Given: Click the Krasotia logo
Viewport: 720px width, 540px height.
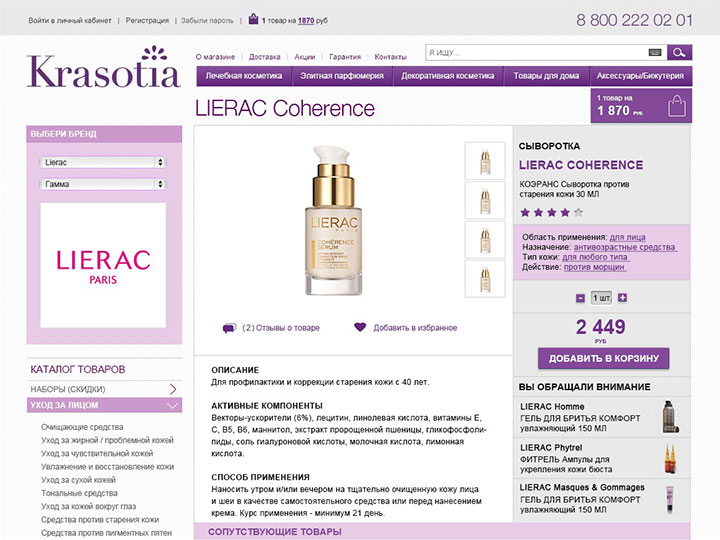Looking at the screenshot, I should click(x=103, y=67).
